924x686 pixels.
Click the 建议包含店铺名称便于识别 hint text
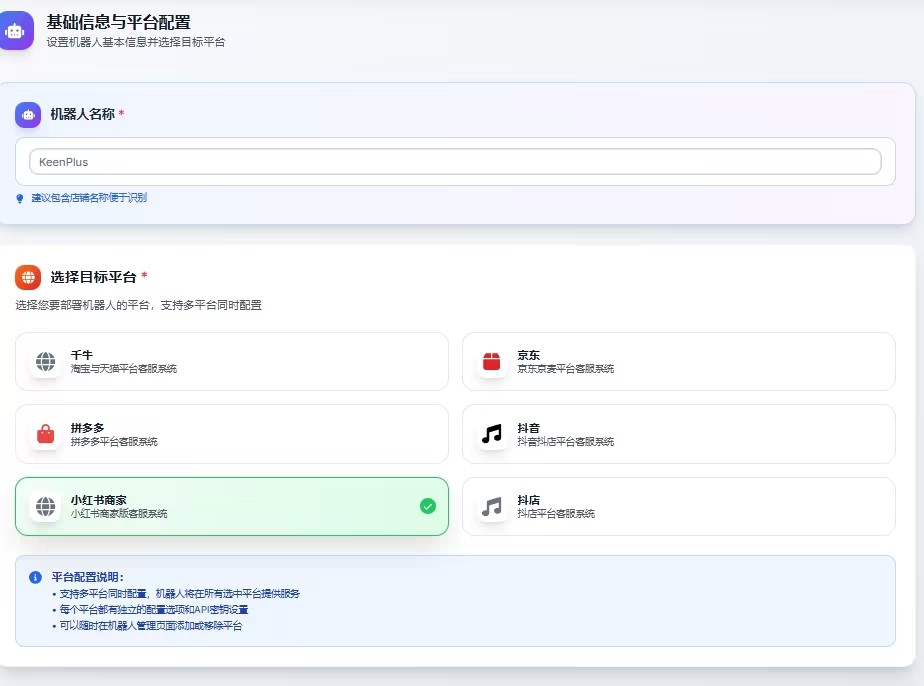(x=89, y=198)
